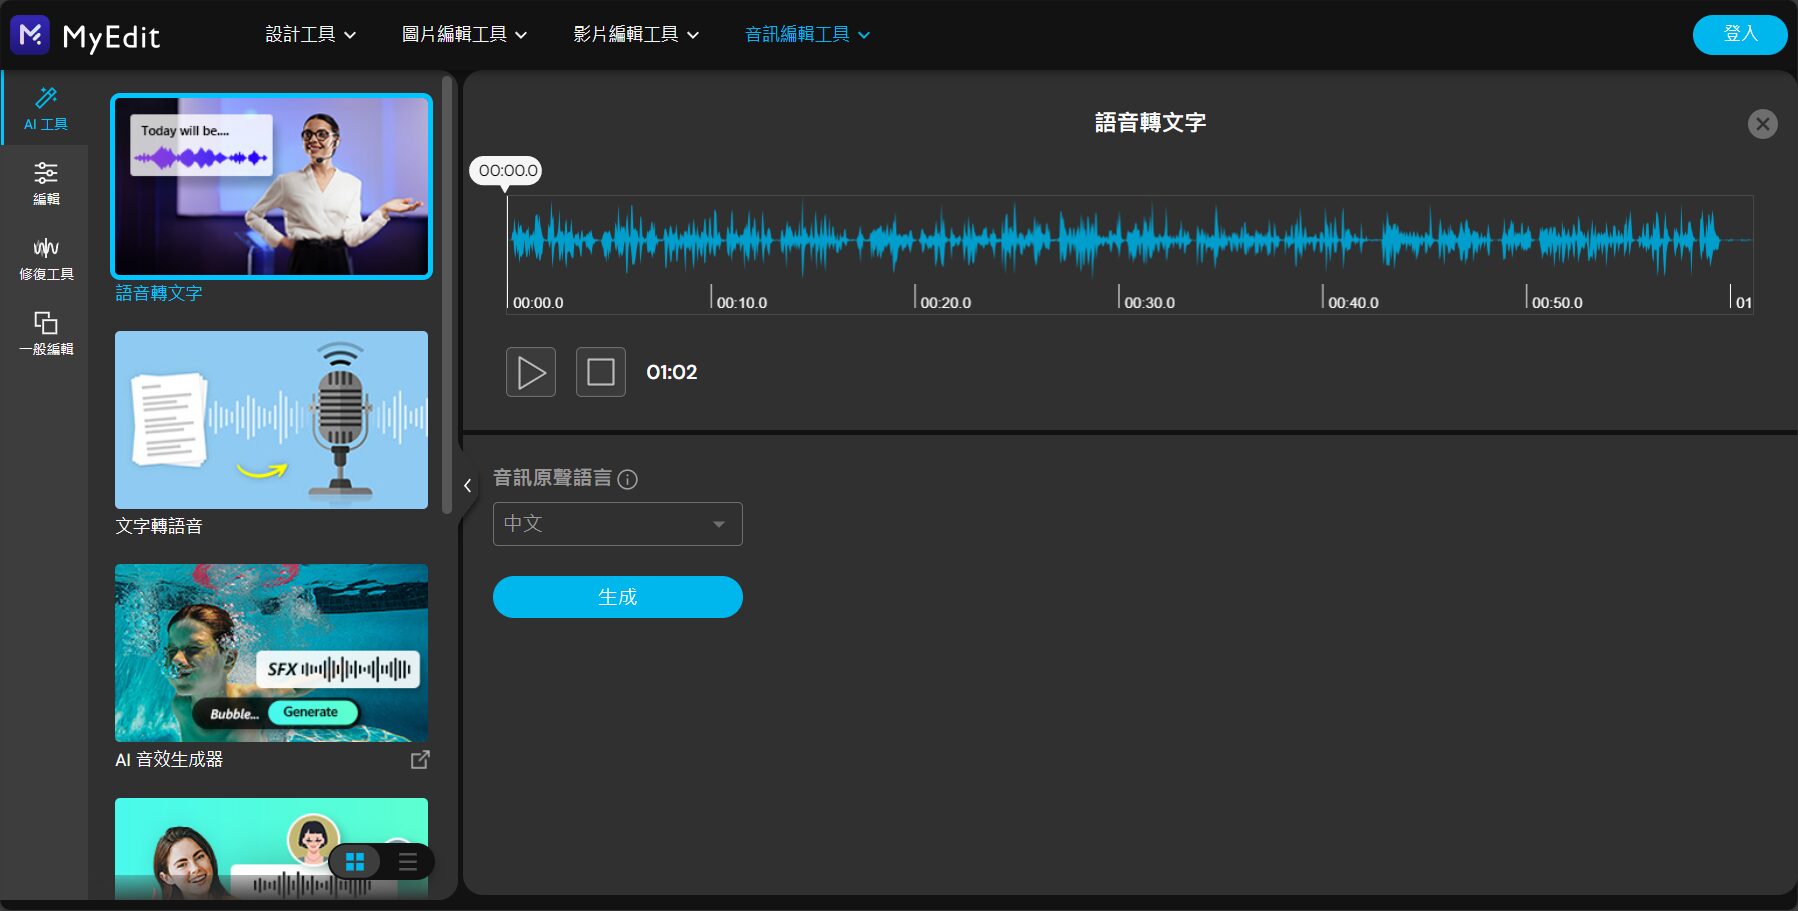Screen dimensions: 1798x911
Task: Click the info icon beside 音訊原聲語言
Action: click(x=628, y=479)
